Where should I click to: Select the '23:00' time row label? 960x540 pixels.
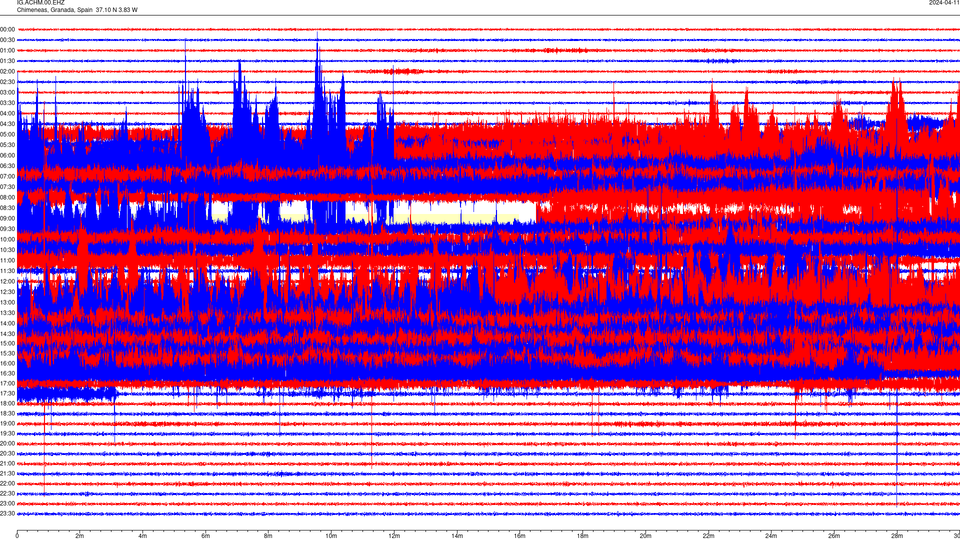coord(7,504)
